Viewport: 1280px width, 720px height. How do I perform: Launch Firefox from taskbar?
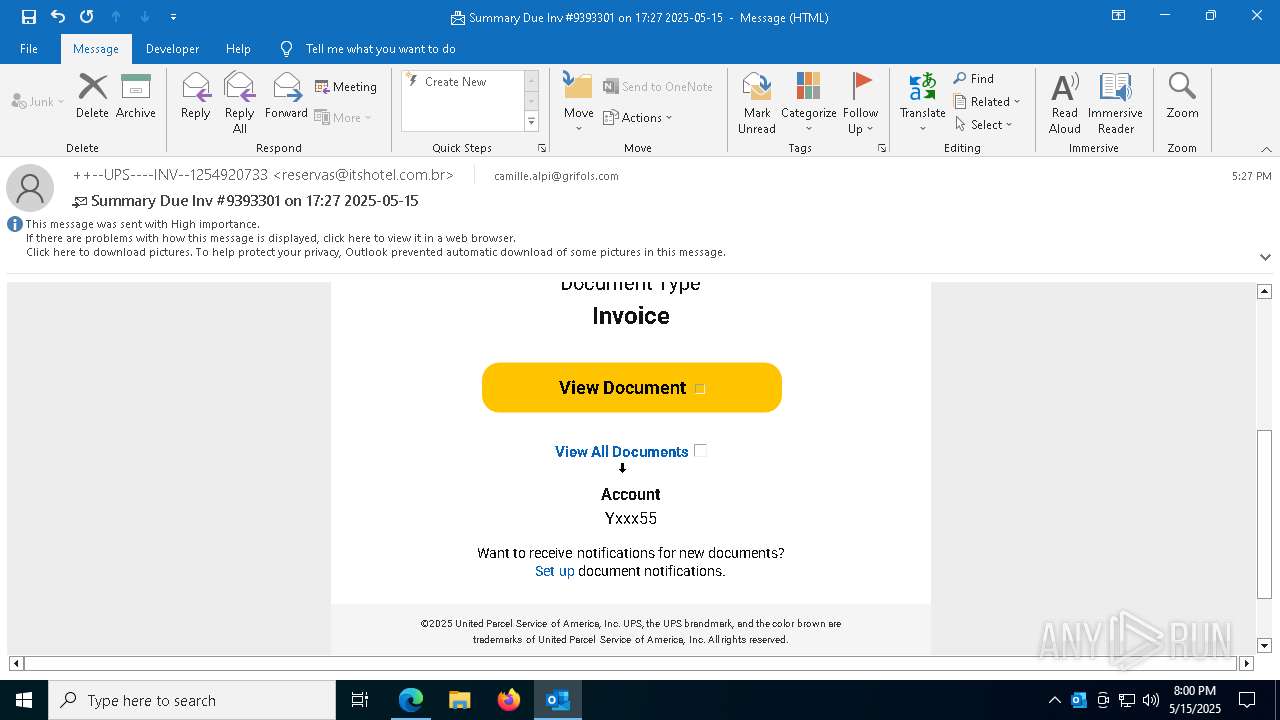509,700
